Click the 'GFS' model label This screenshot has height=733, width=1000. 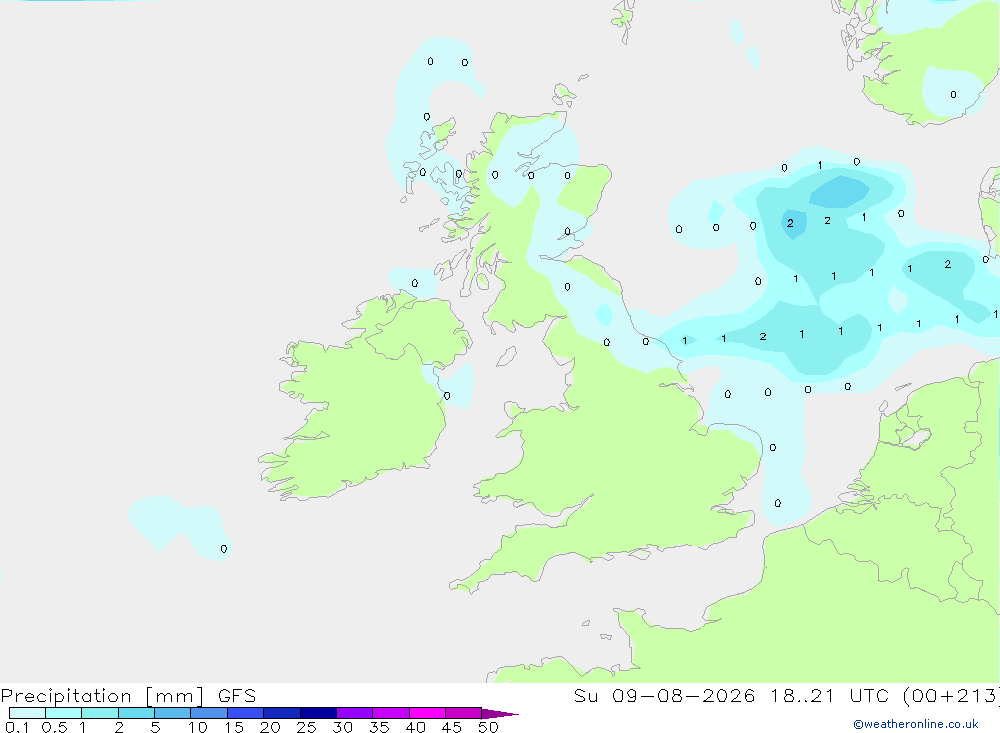tap(237, 696)
